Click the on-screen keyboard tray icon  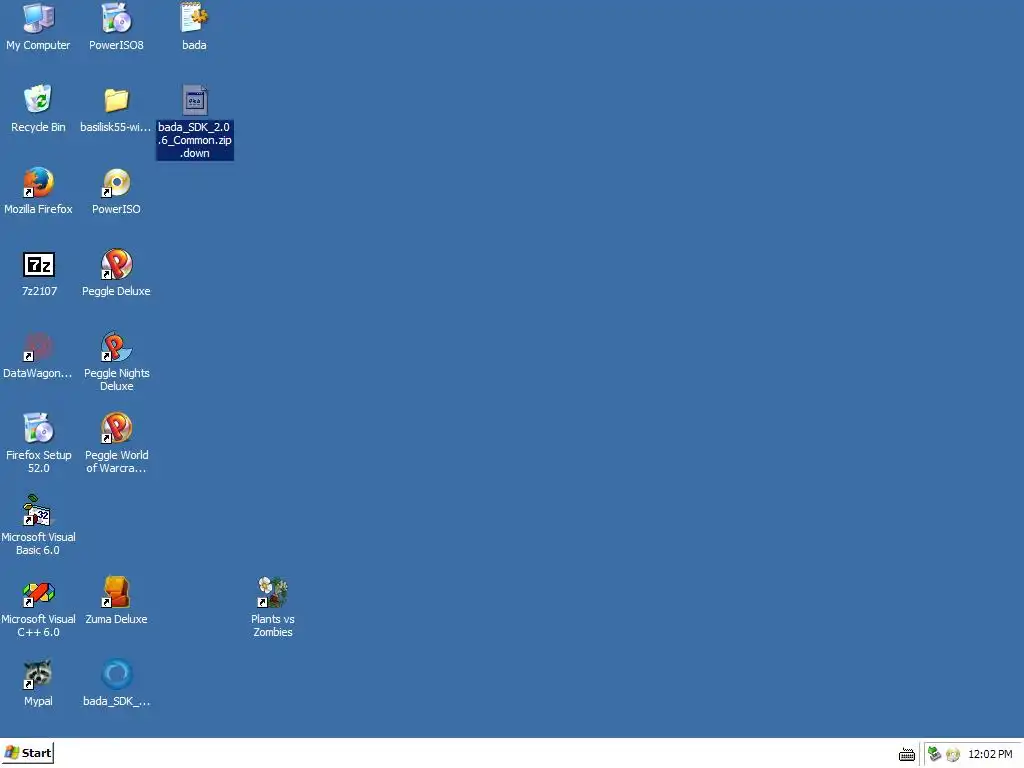click(x=906, y=754)
